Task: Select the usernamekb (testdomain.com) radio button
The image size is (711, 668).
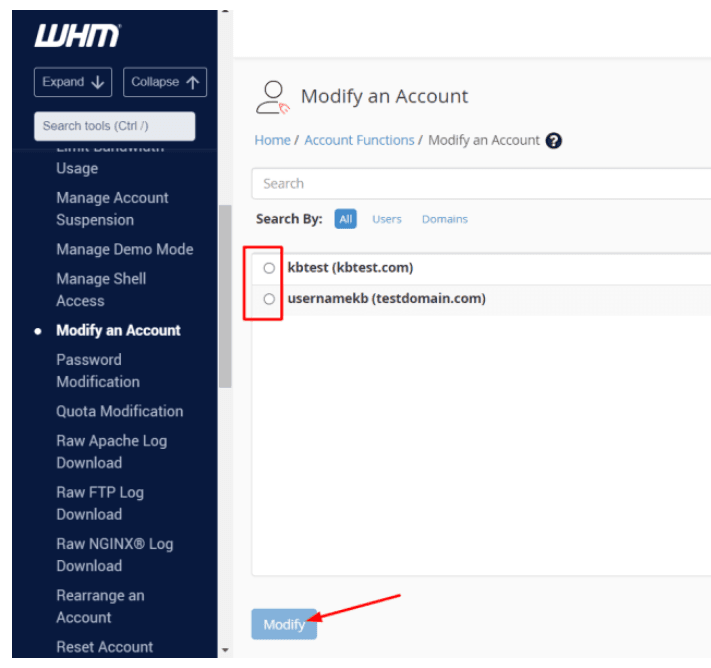Action: tap(269, 299)
